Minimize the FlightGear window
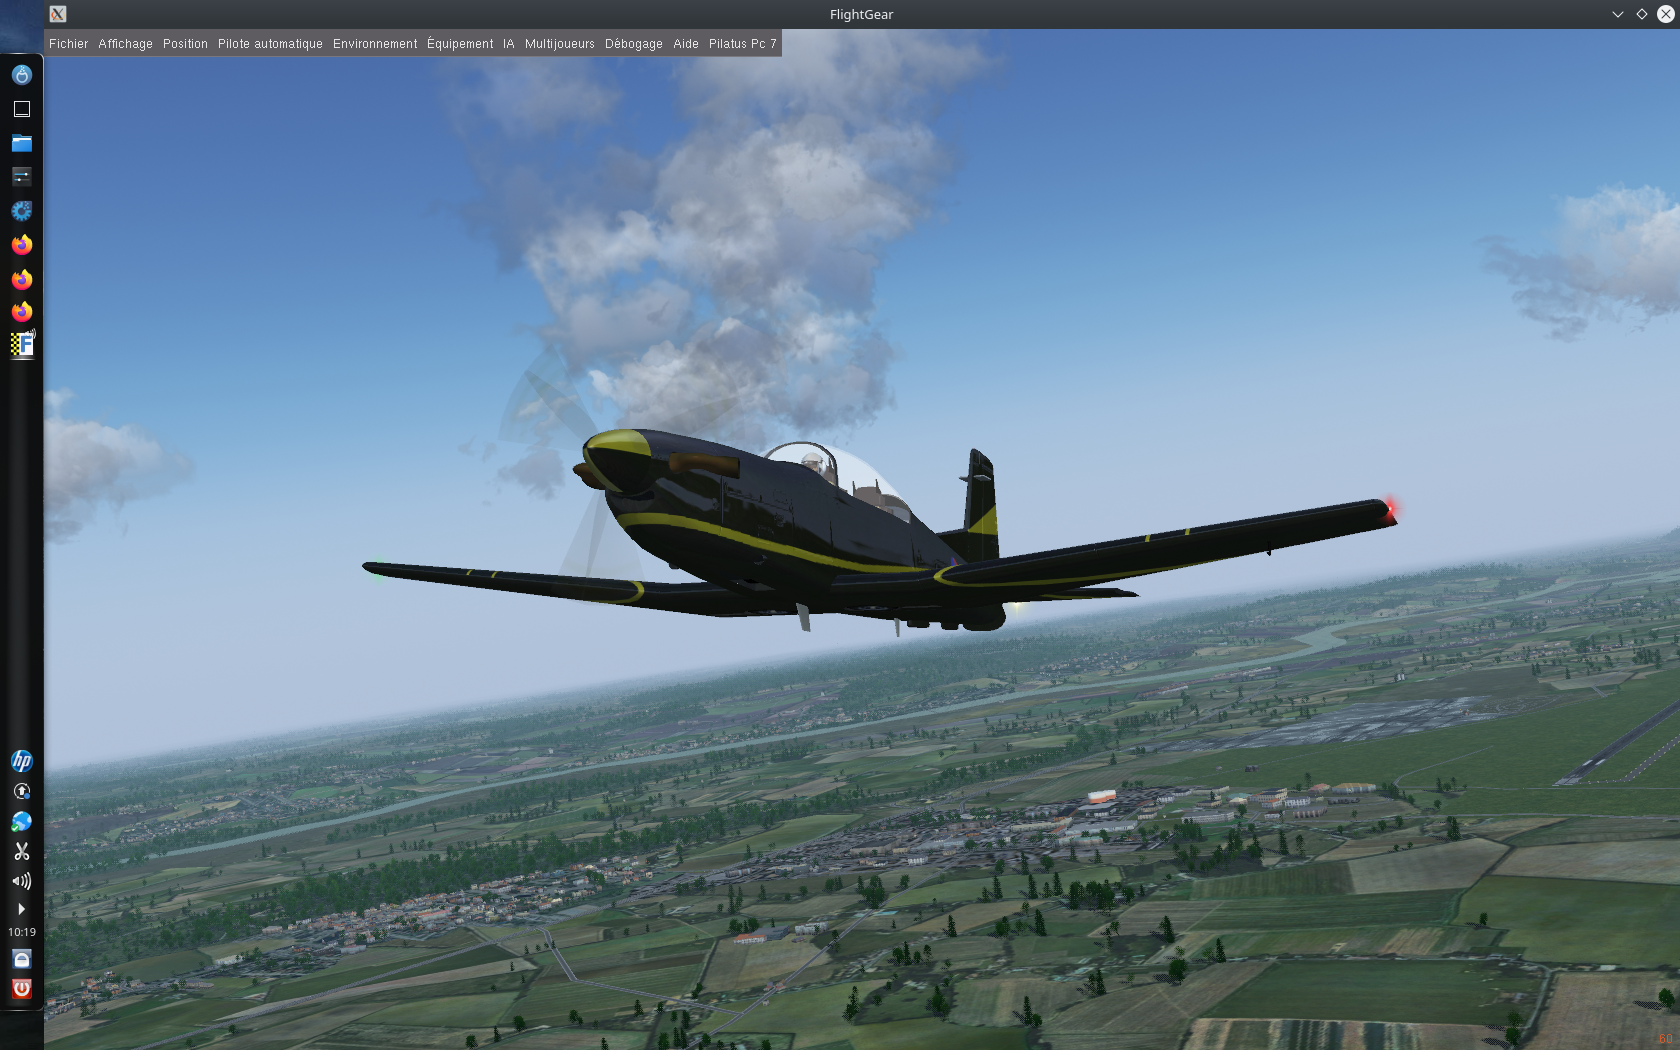The height and width of the screenshot is (1050, 1680). point(1618,14)
